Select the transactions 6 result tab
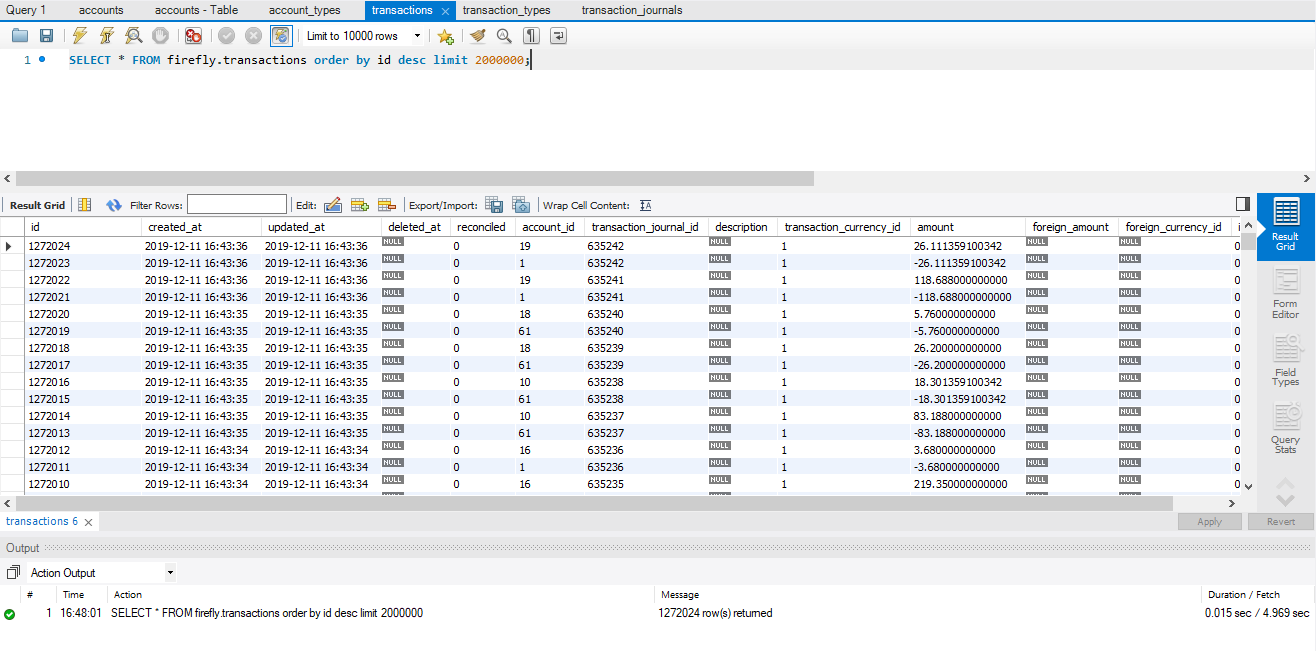 coord(41,521)
